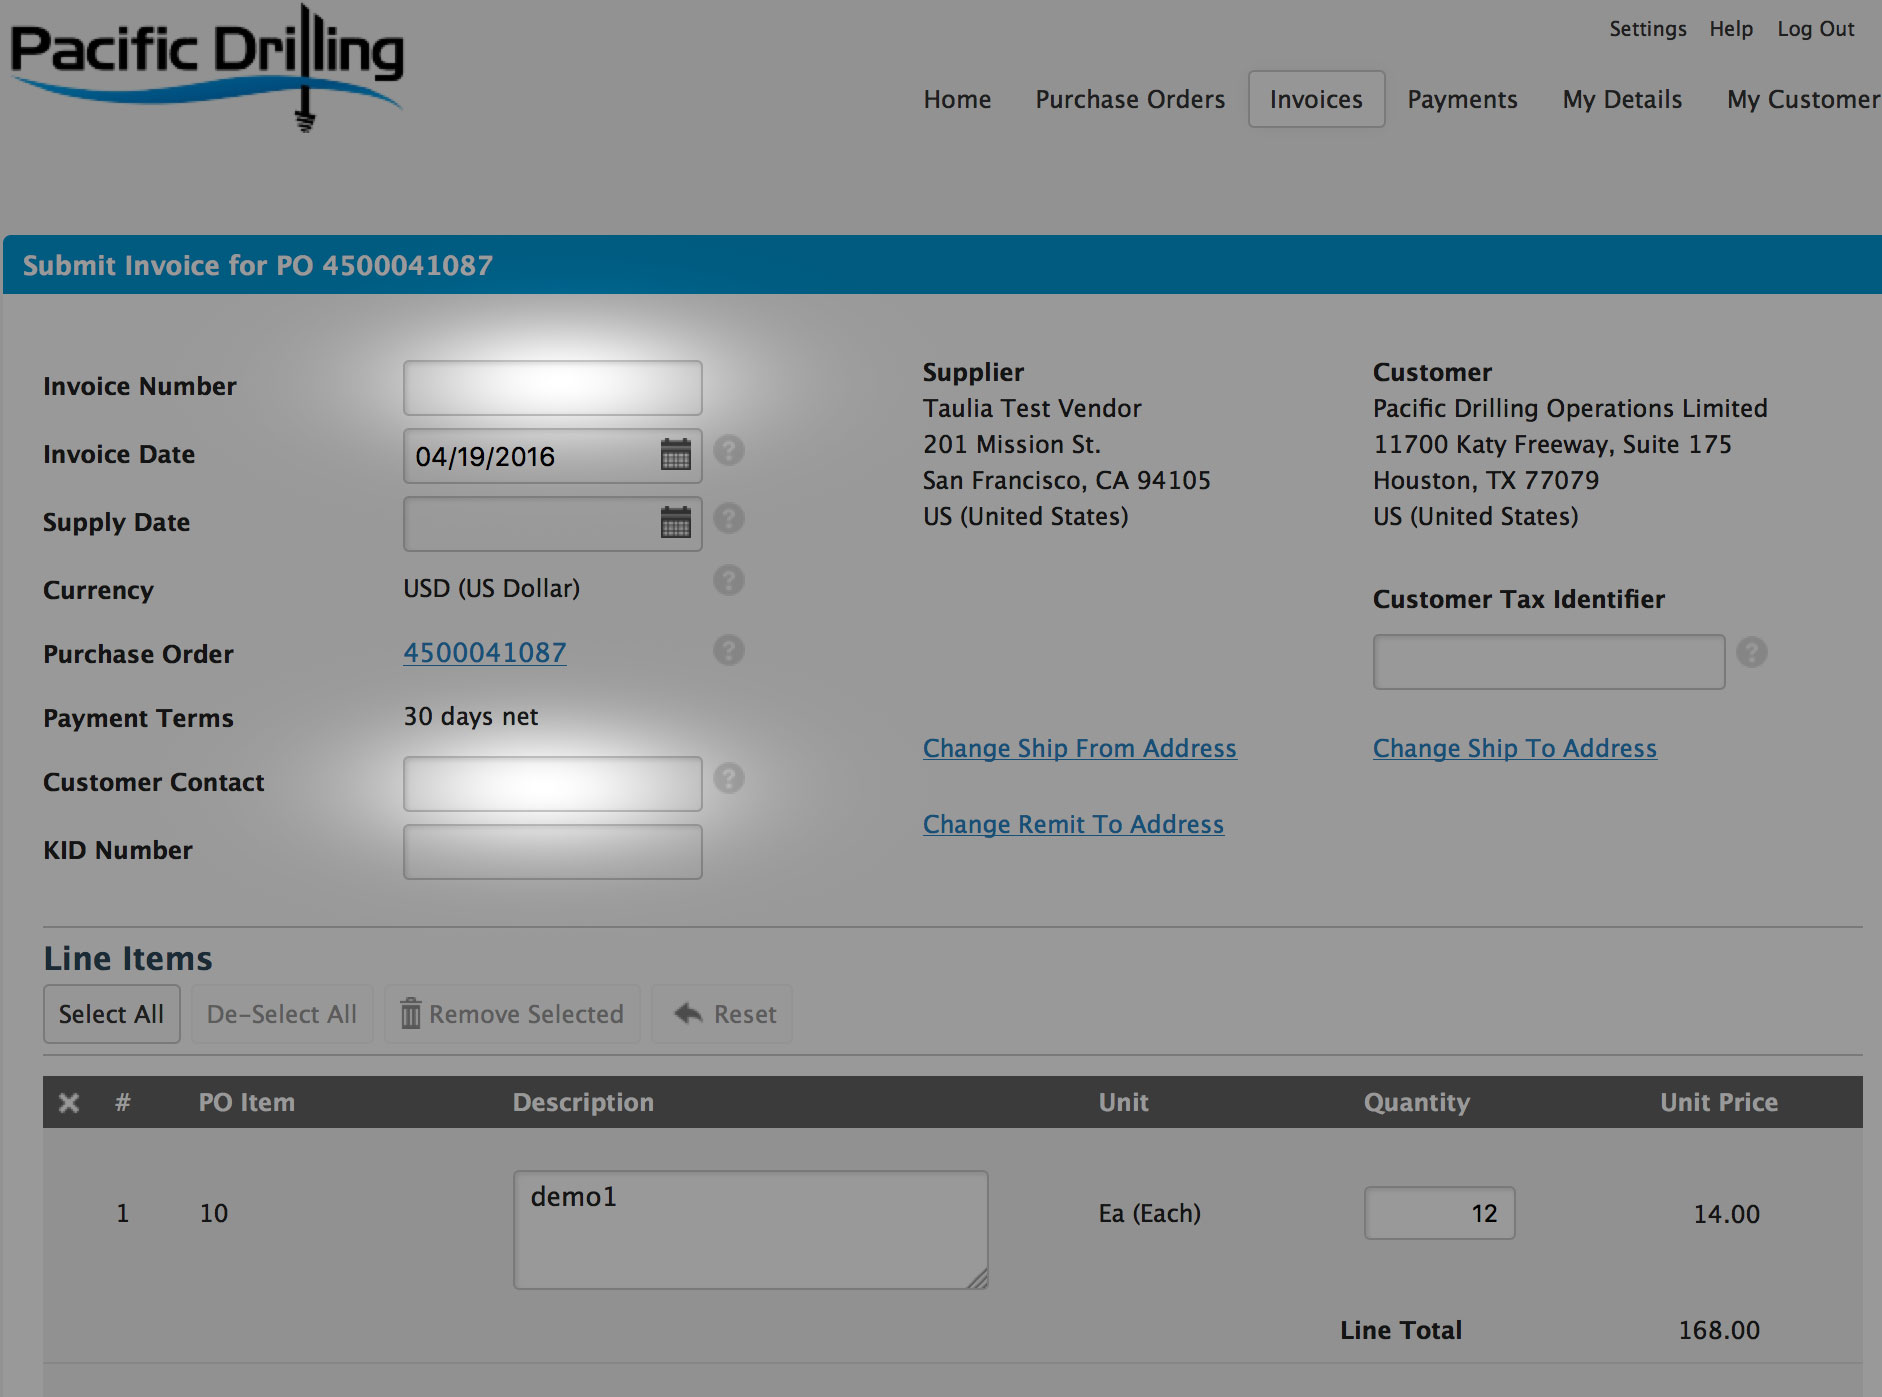The height and width of the screenshot is (1397, 1882).
Task: Click Log Out
Action: pyautogui.click(x=1816, y=29)
